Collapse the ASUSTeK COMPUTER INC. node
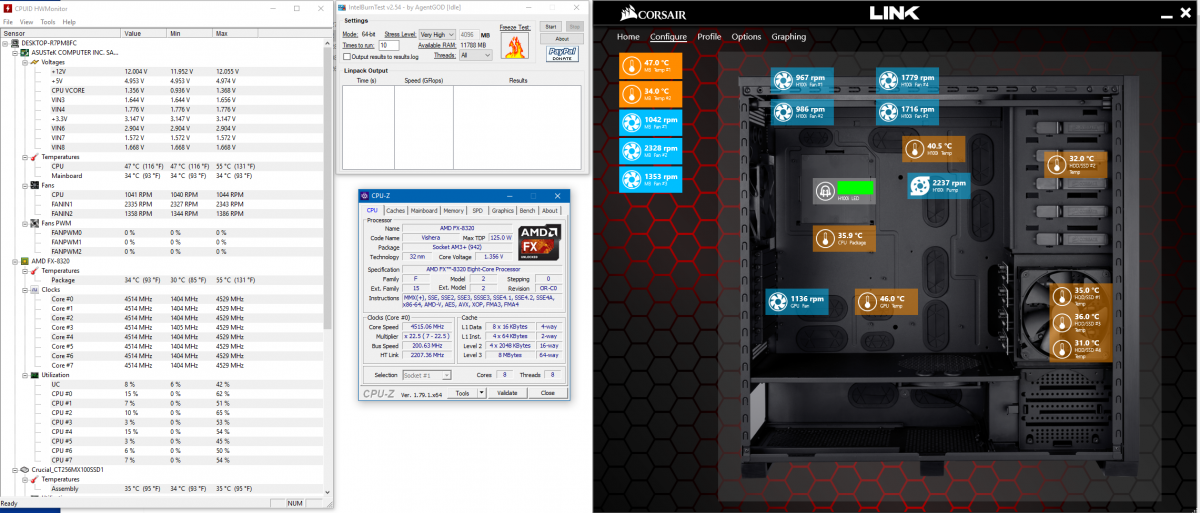The width and height of the screenshot is (1200, 513). 17,52
